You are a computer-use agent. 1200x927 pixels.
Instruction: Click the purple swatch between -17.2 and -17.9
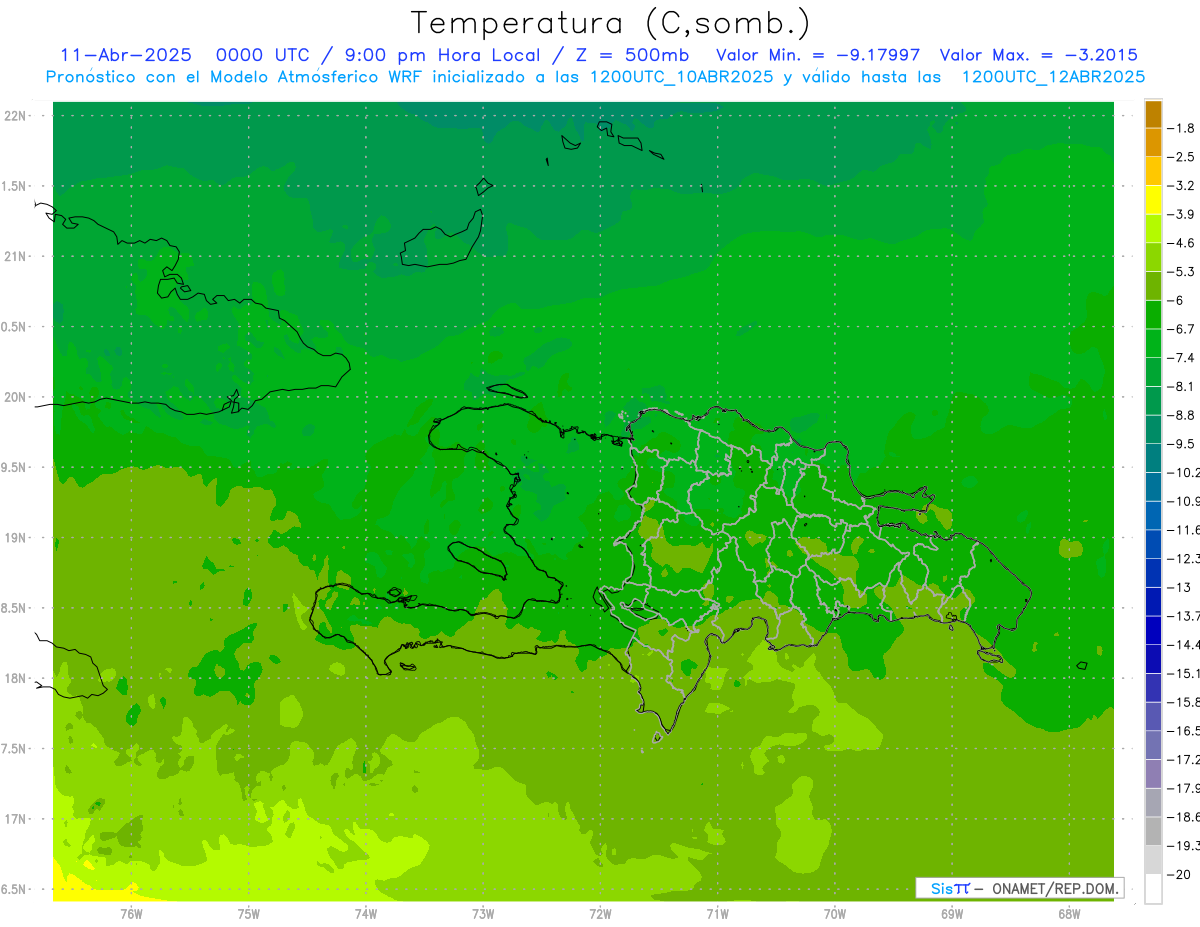pyautogui.click(x=1153, y=774)
